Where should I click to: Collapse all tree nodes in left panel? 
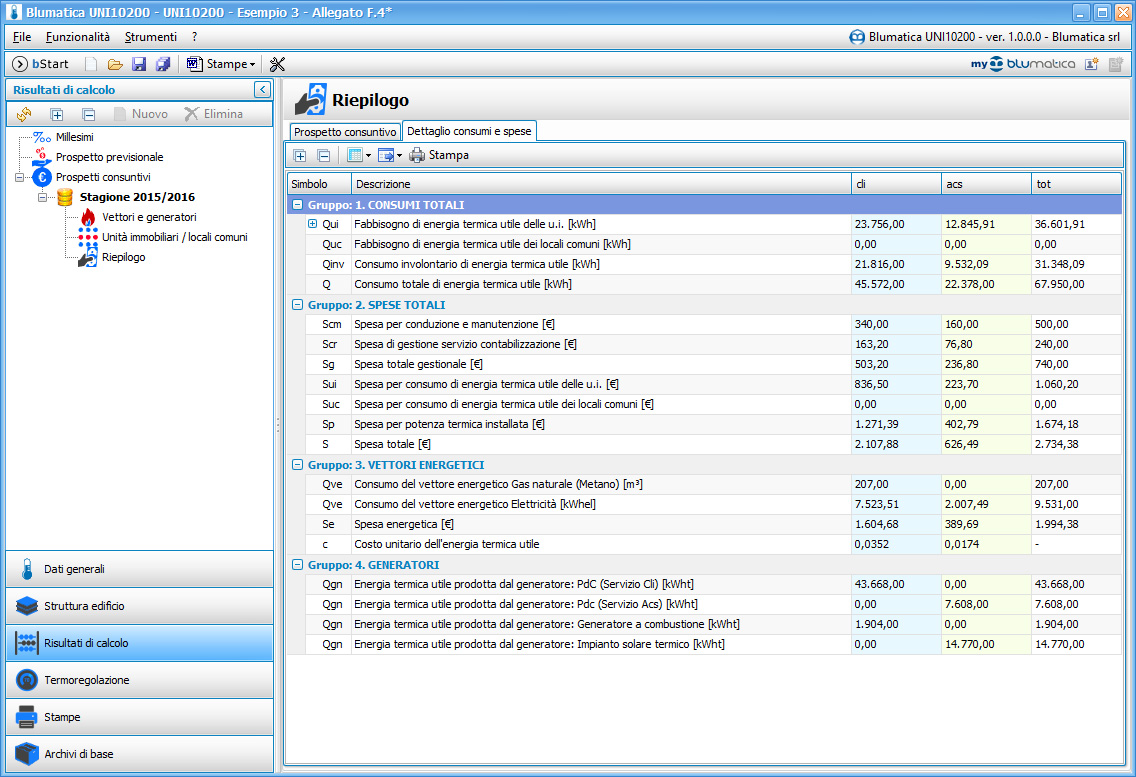88,114
